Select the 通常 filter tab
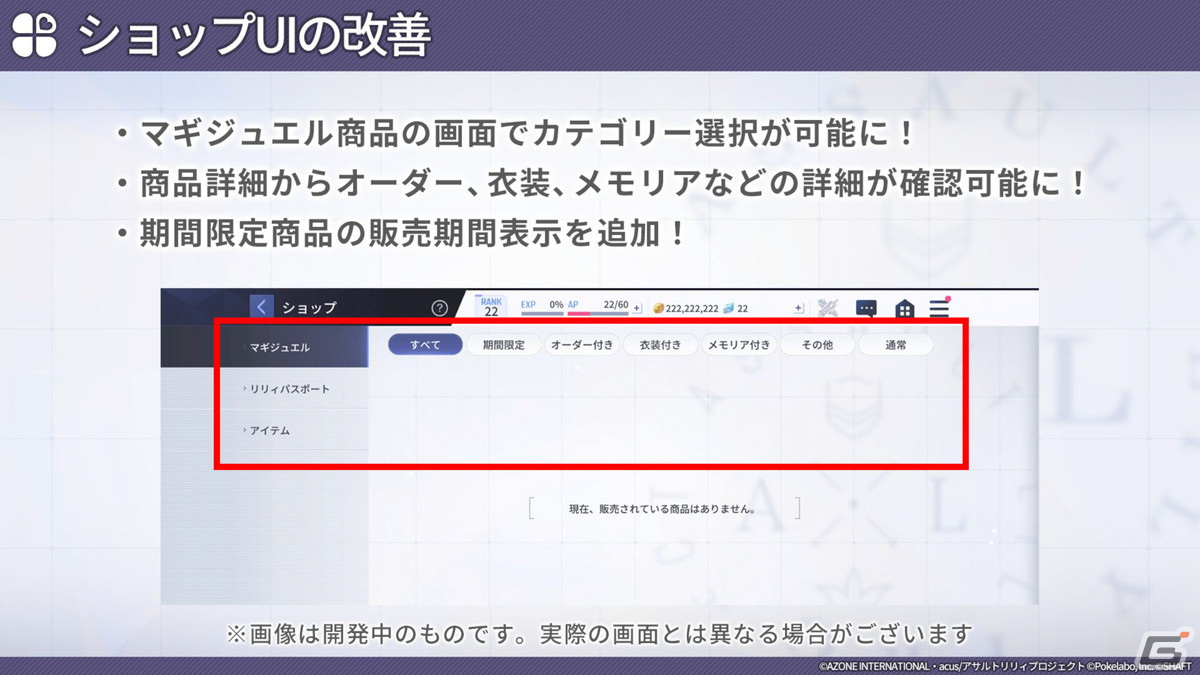The width and height of the screenshot is (1200, 675). [896, 344]
